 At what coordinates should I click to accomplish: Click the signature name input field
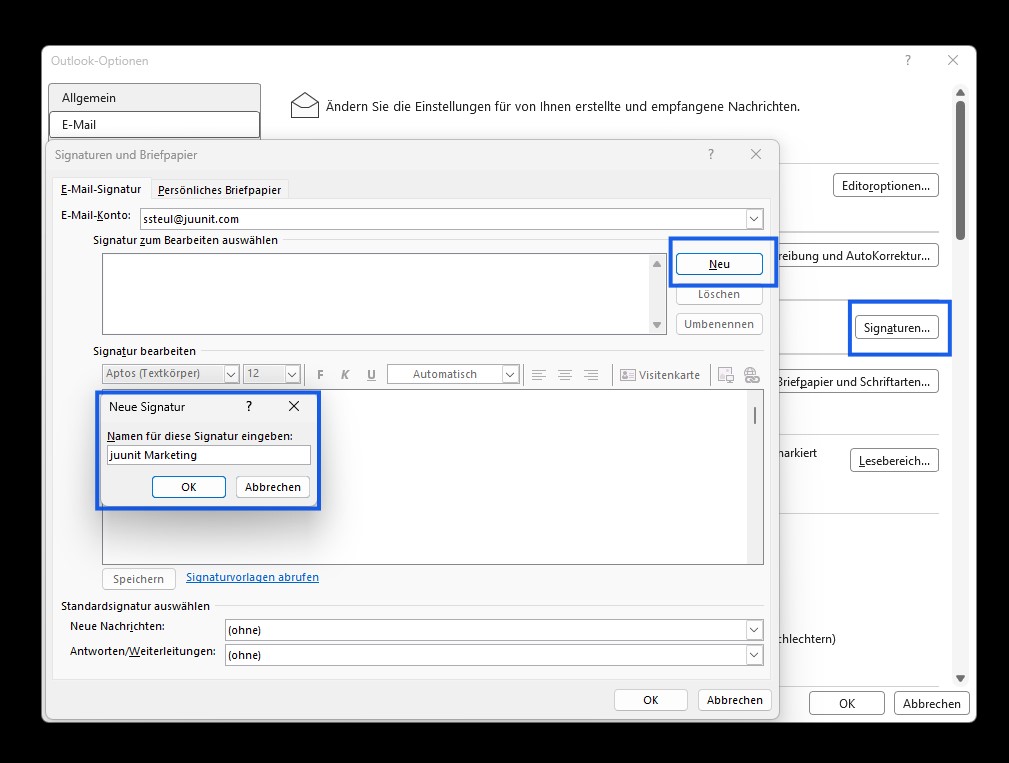click(208, 455)
